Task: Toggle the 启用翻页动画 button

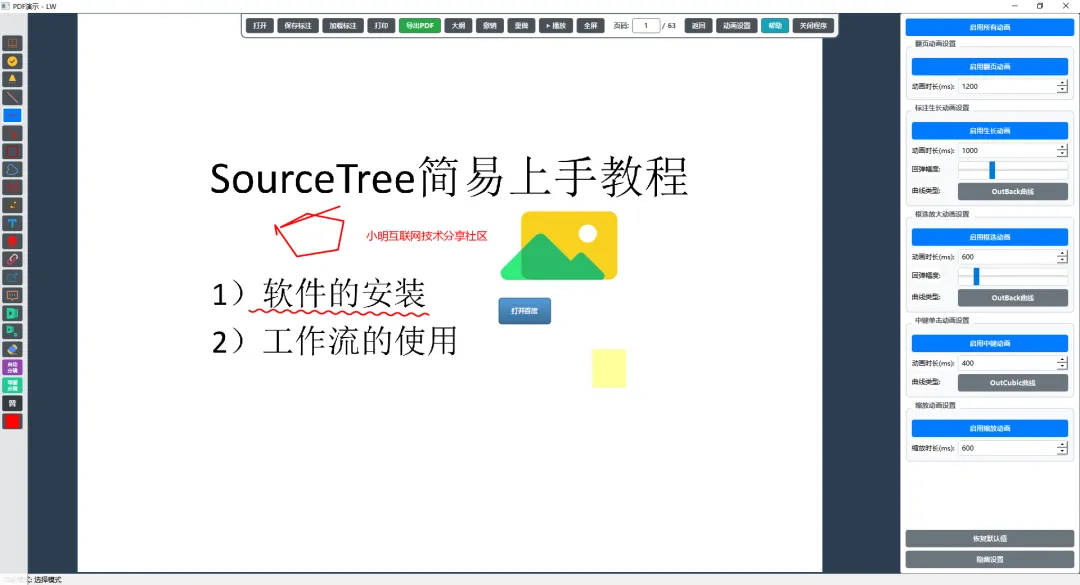Action: coord(990,67)
